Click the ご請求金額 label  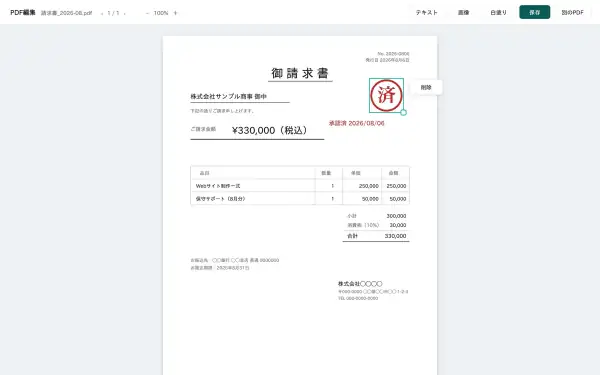[x=203, y=129]
